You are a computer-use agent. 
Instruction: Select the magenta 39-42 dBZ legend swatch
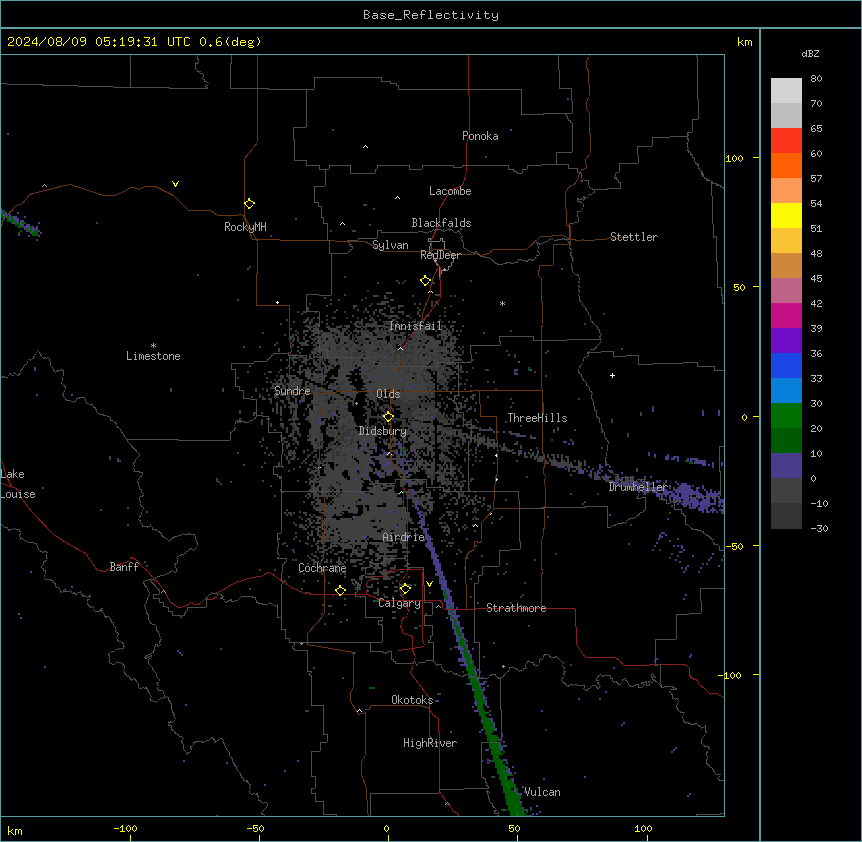point(786,315)
